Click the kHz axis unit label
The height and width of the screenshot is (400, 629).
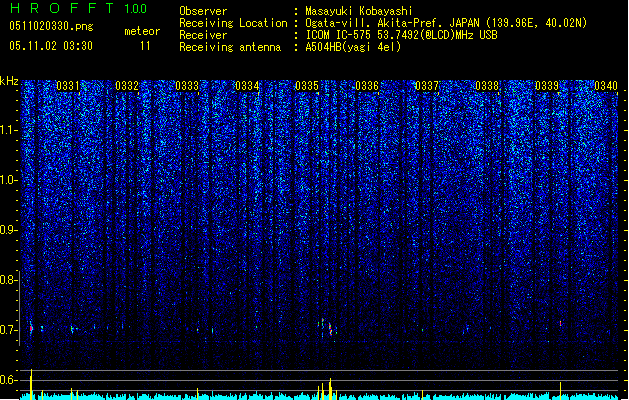(9, 81)
